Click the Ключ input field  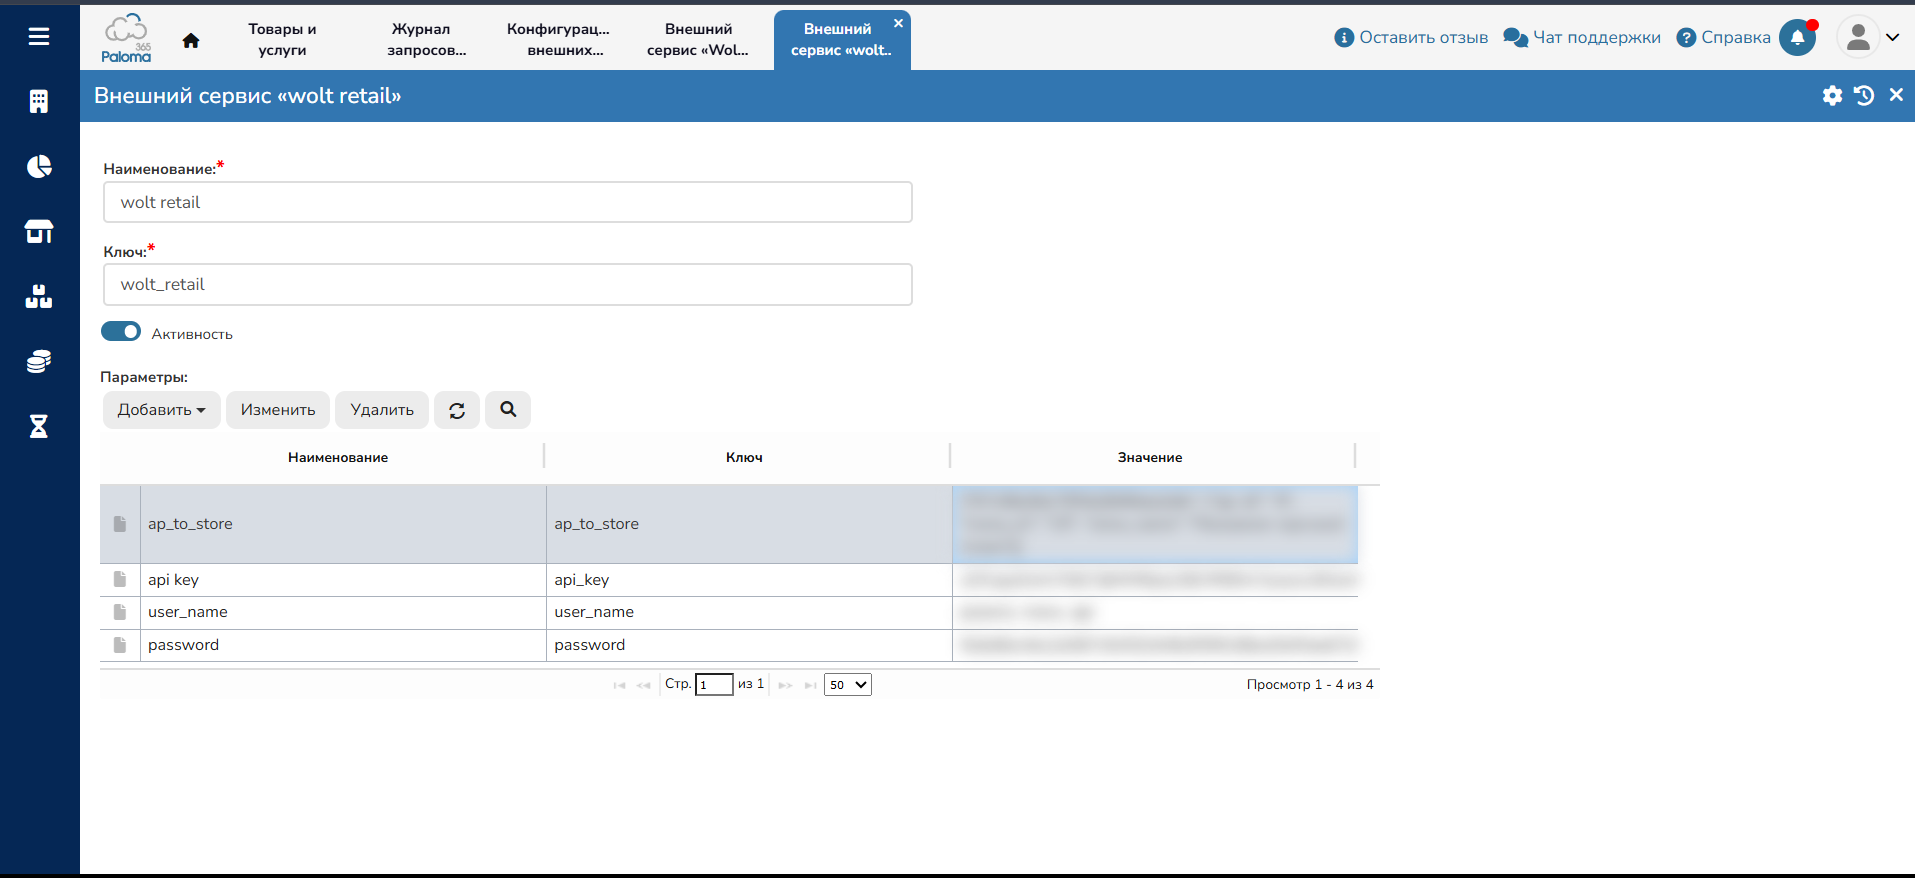(x=507, y=285)
